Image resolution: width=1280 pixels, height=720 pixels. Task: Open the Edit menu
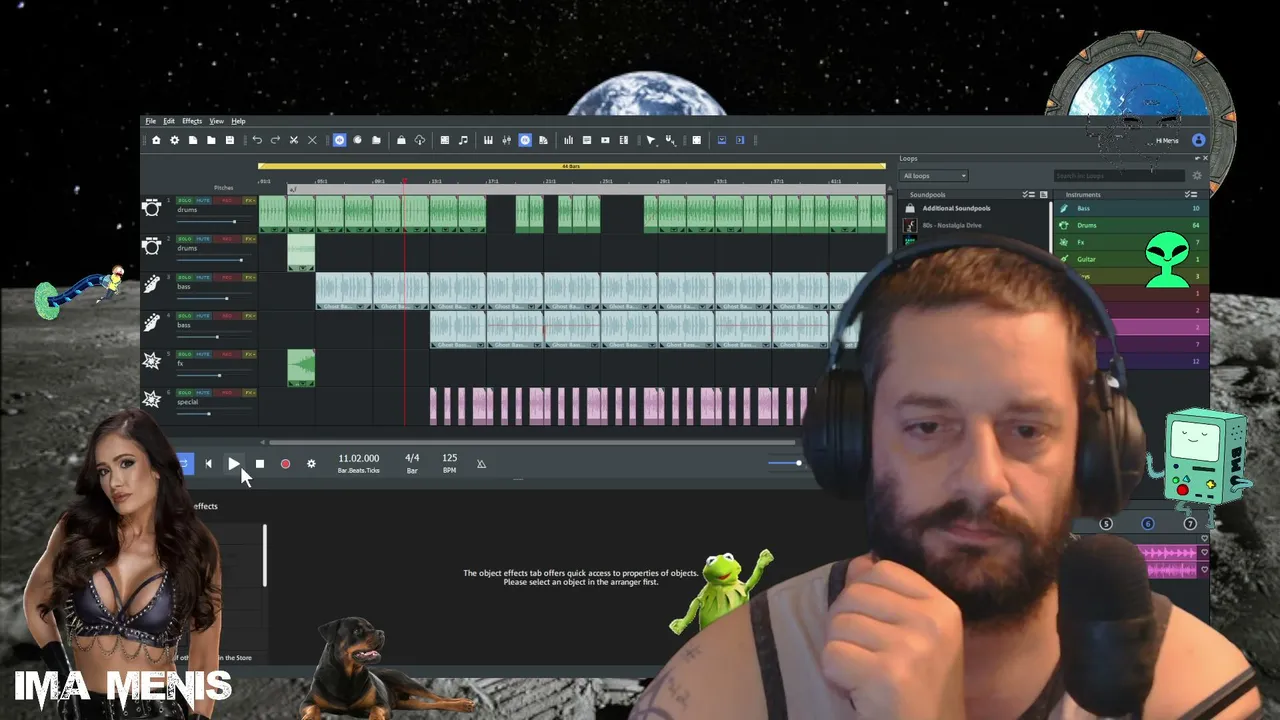[x=169, y=121]
